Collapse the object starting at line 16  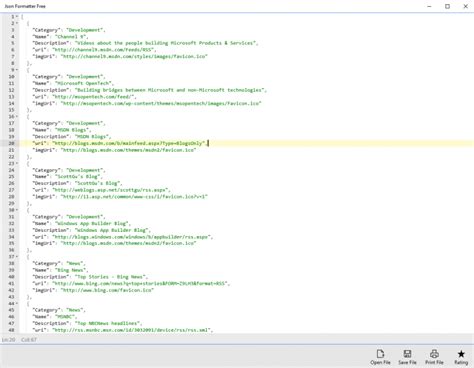tap(17, 117)
